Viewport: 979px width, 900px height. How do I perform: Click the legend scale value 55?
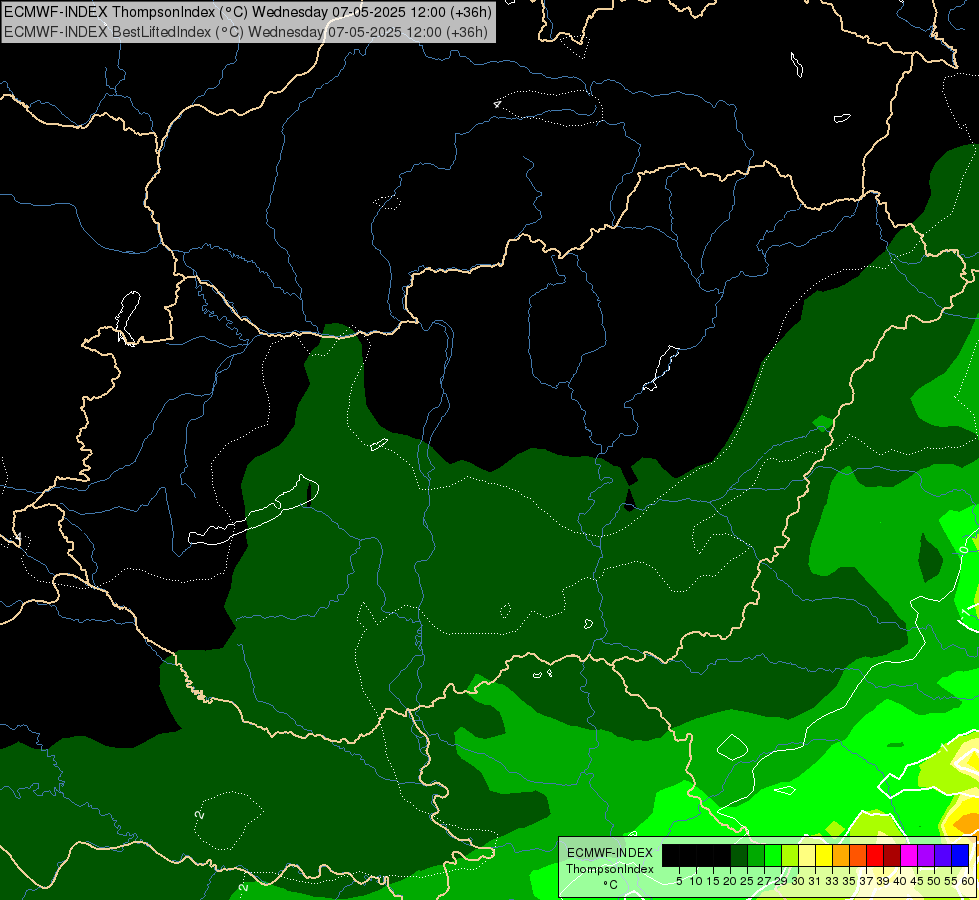[x=952, y=881]
